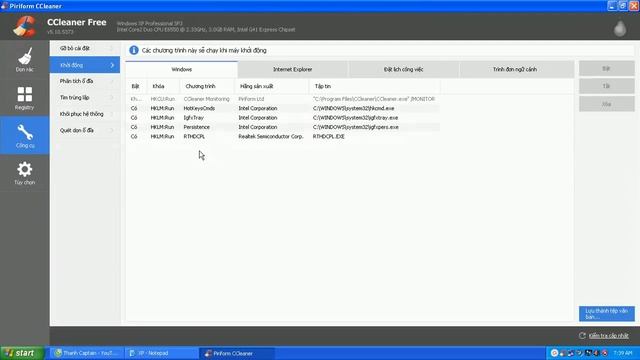Open the Kiểm tra cập nhật link

tap(609, 336)
